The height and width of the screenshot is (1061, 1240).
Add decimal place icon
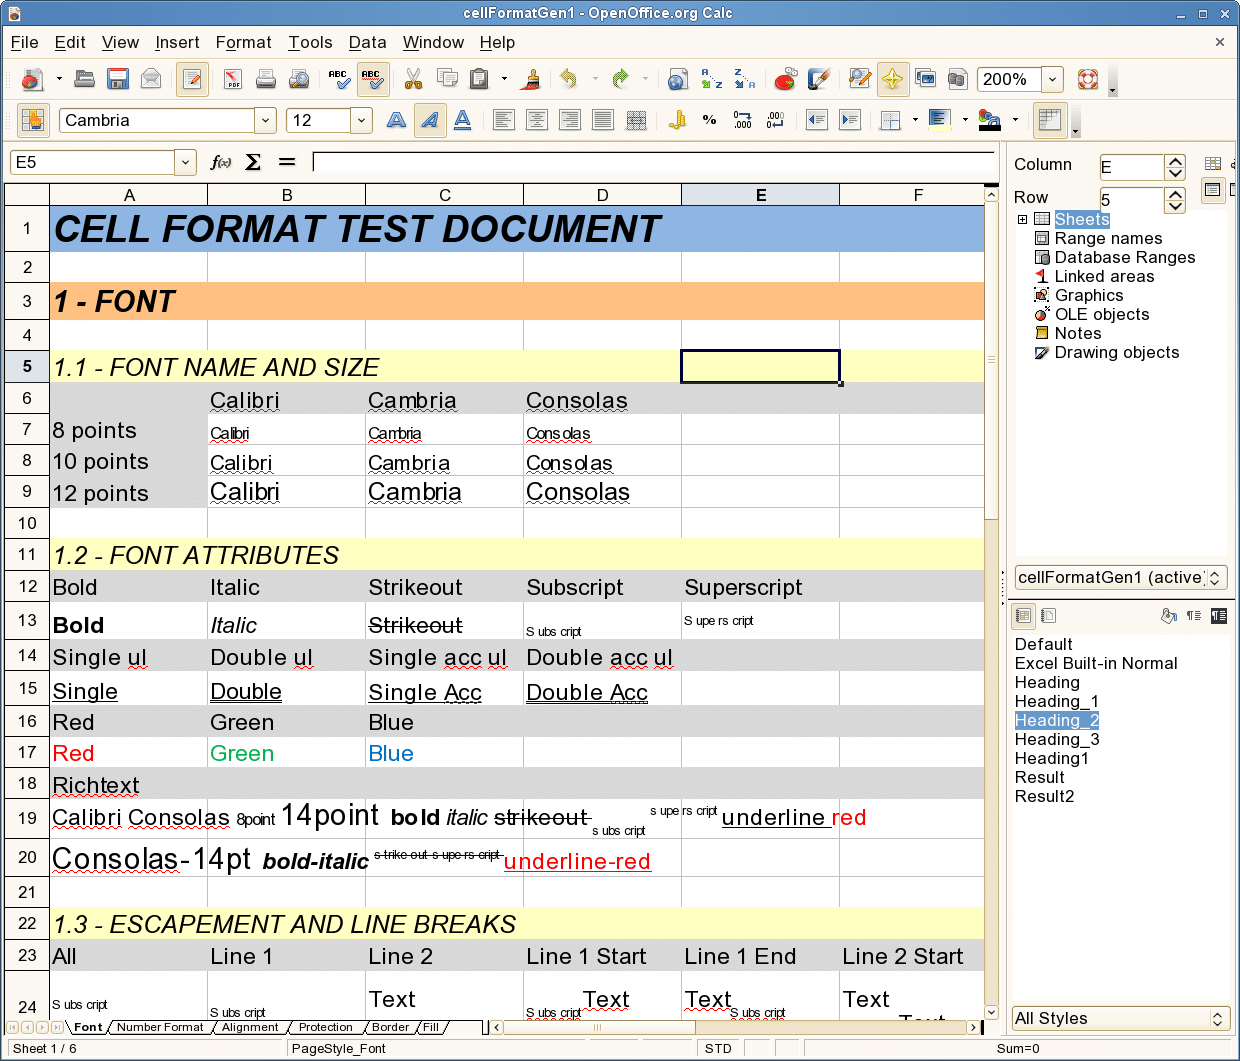click(x=743, y=120)
